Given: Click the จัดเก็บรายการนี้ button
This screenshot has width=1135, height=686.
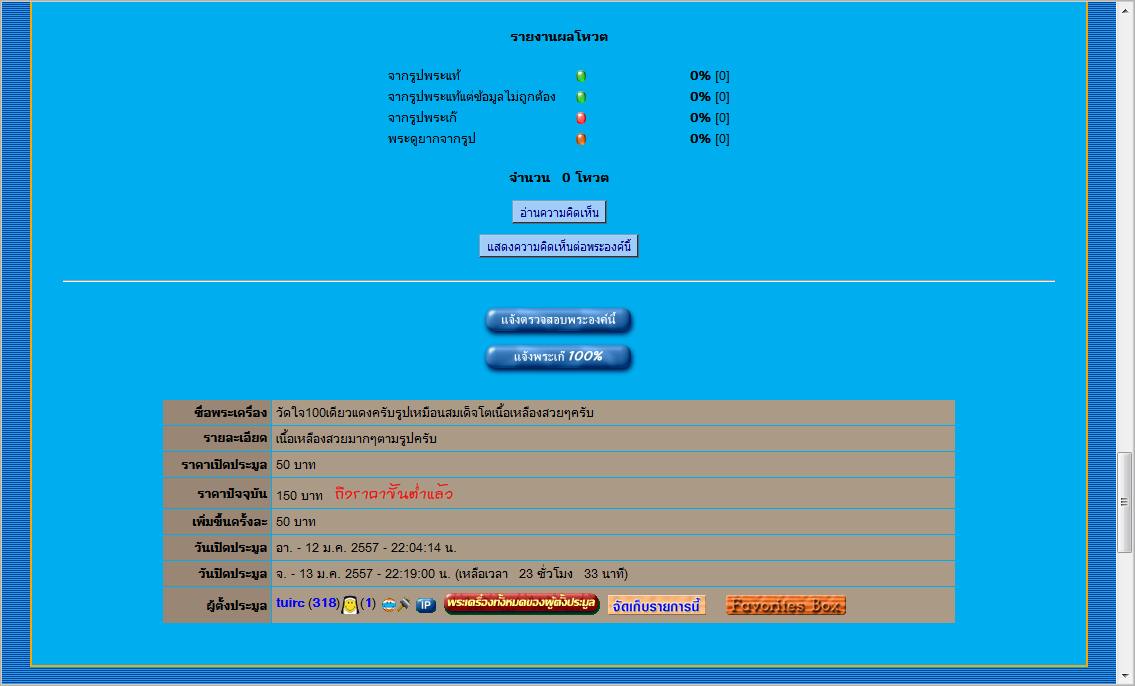Looking at the screenshot, I should 656,605.
